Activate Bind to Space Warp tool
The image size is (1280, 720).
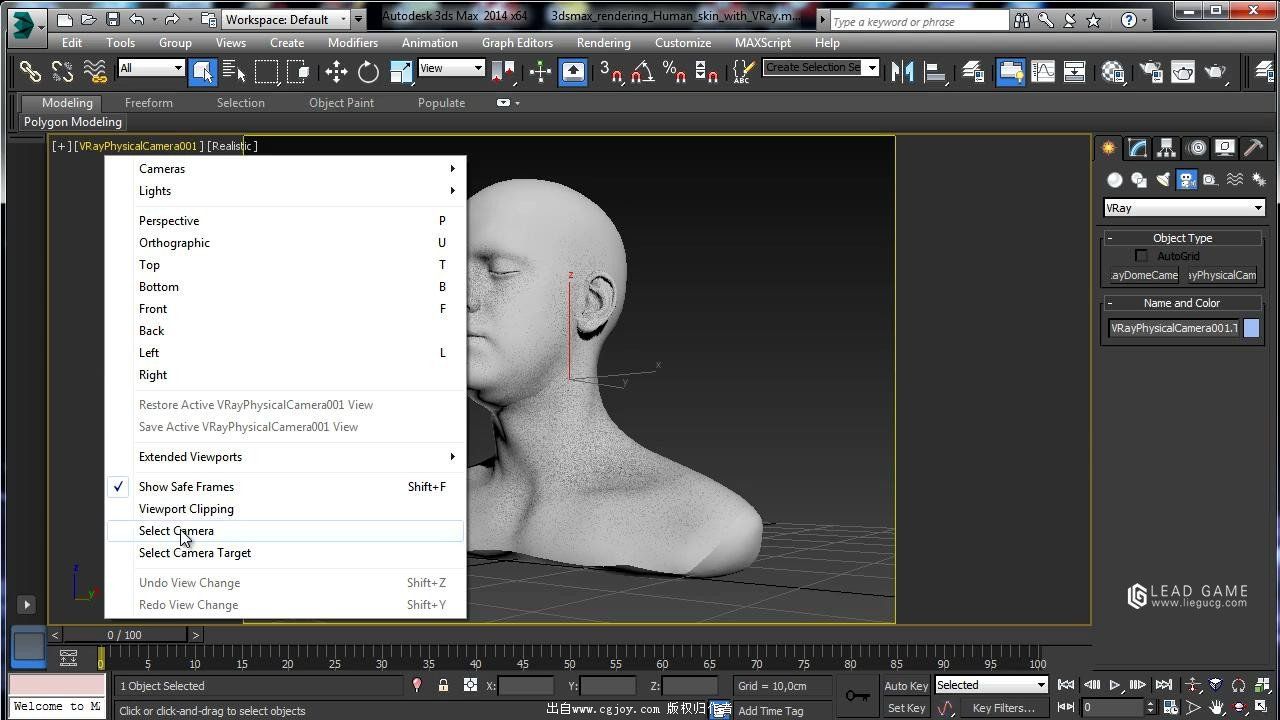(x=95, y=71)
